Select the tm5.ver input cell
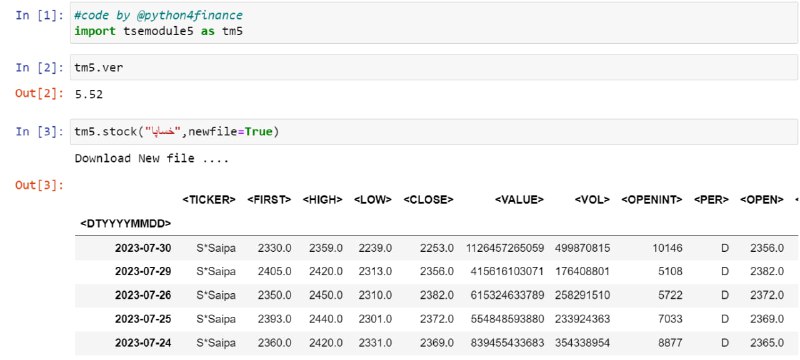This screenshot has height=360, width=800. coord(434,67)
